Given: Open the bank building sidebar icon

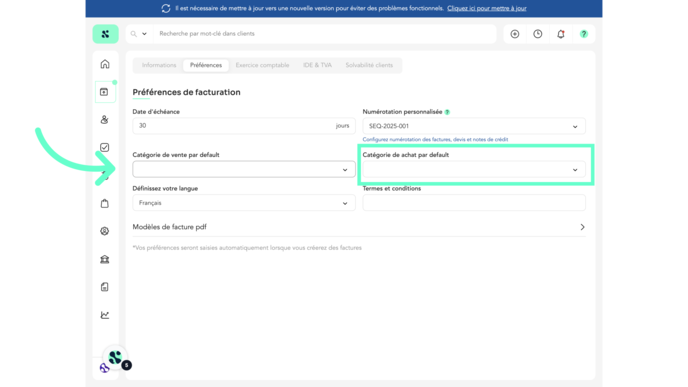Looking at the screenshot, I should pyautogui.click(x=104, y=259).
